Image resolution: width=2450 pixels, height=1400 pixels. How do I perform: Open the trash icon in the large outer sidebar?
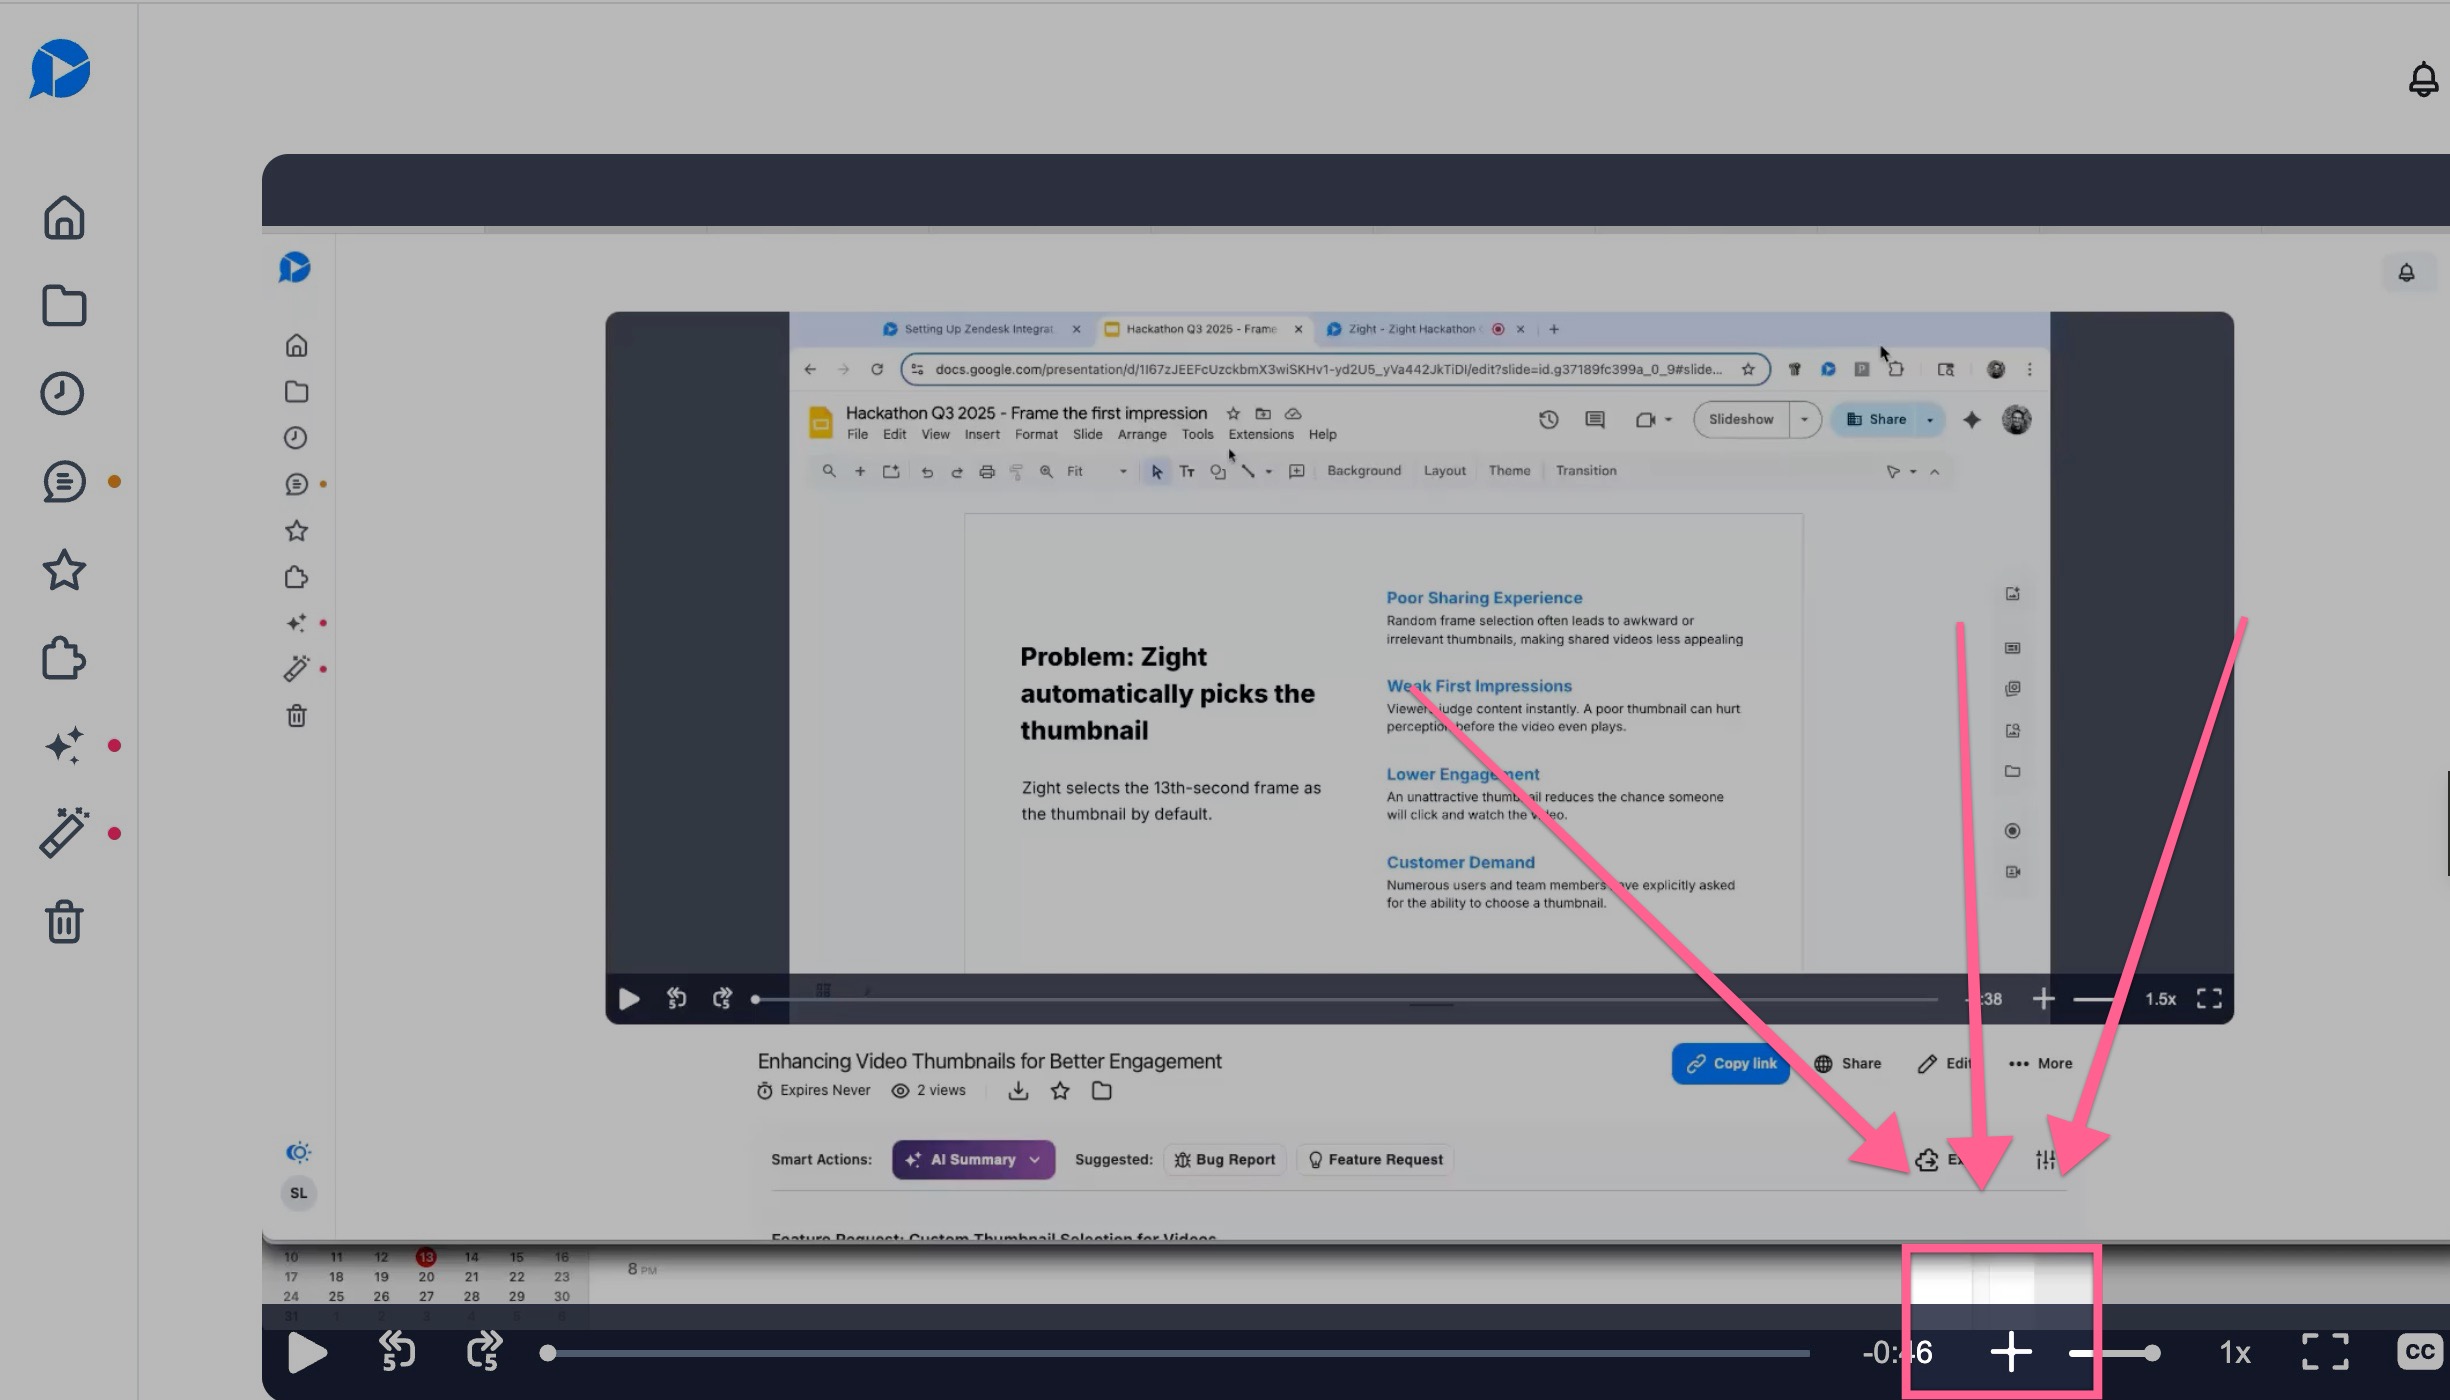[64, 921]
